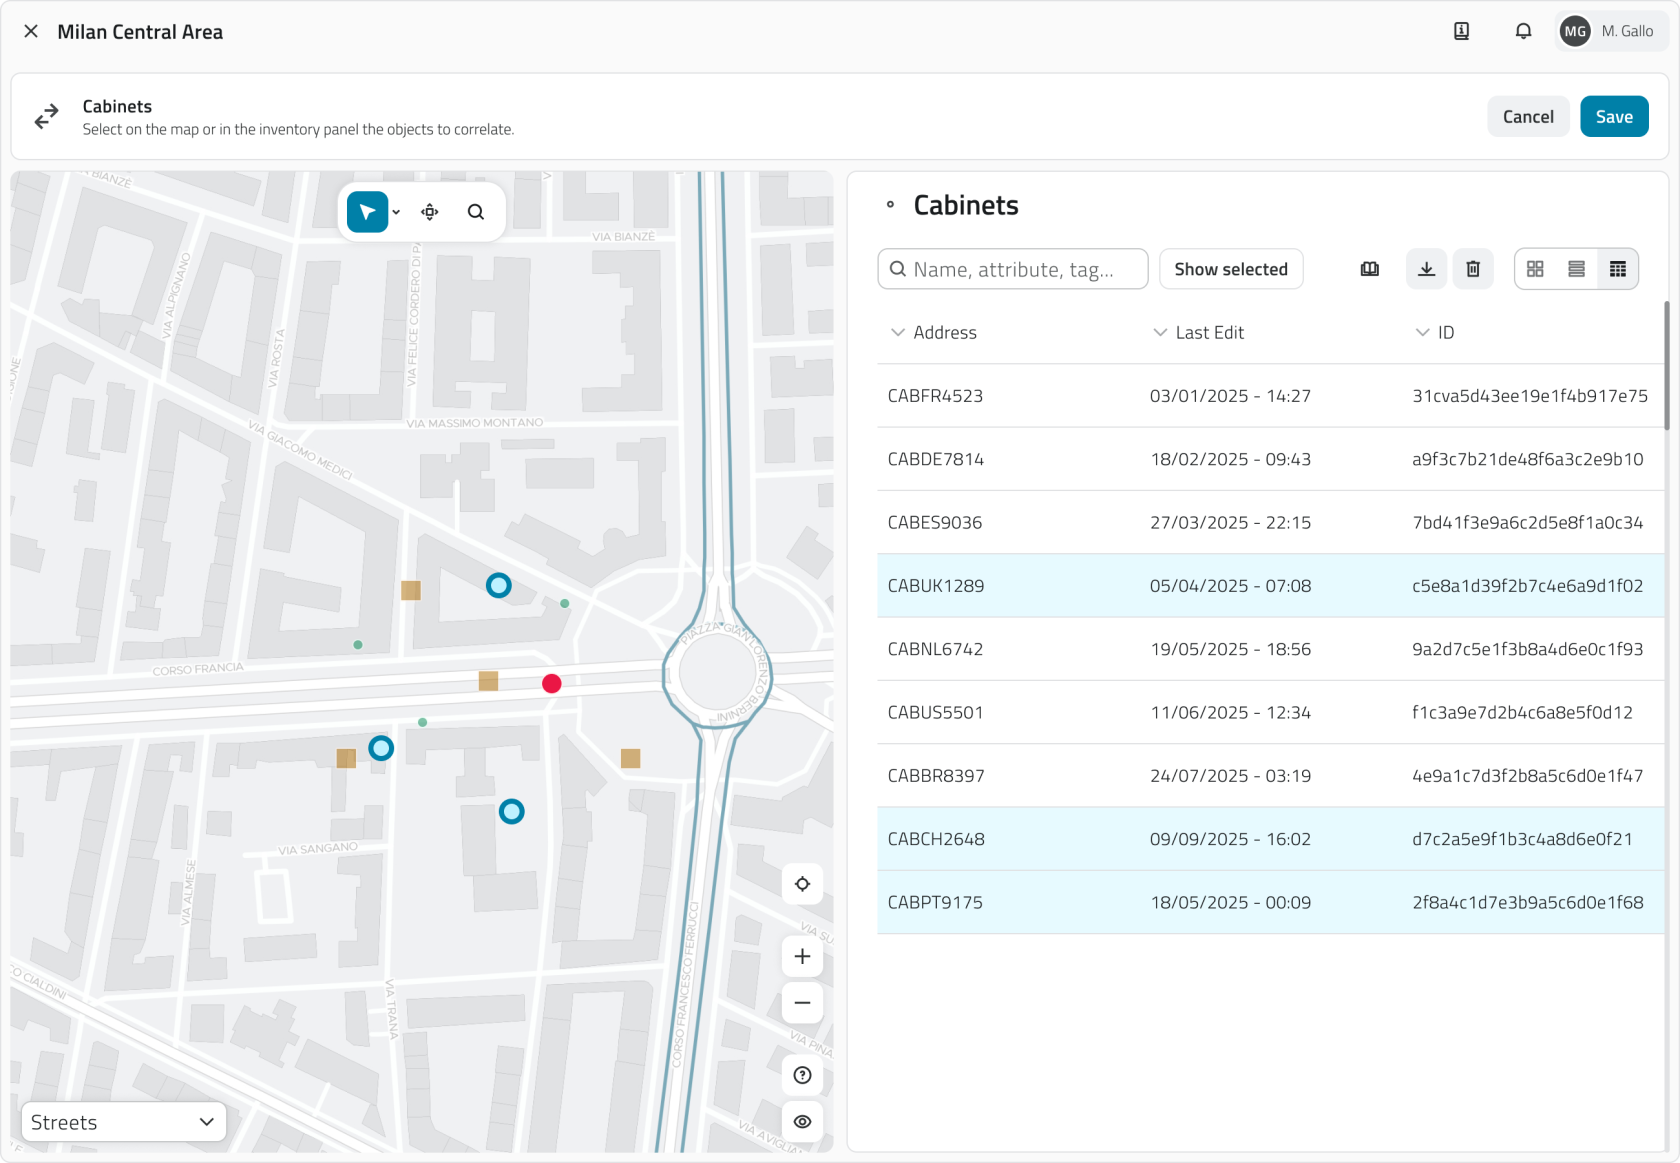1680x1163 pixels.
Task: Activate the pan map tool
Action: coord(430,212)
